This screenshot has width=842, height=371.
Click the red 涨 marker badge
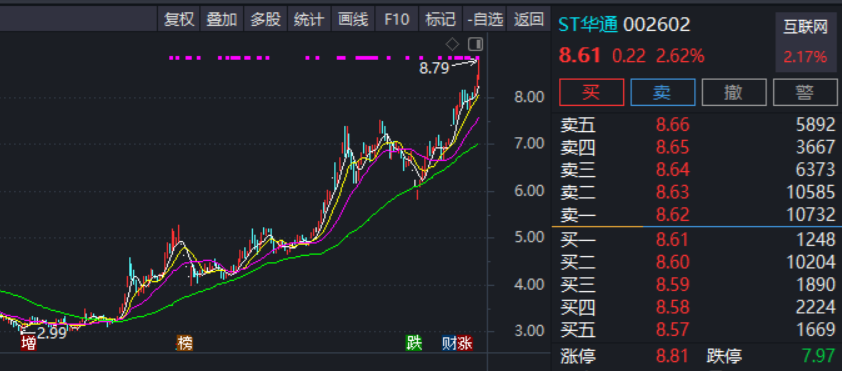(465, 344)
